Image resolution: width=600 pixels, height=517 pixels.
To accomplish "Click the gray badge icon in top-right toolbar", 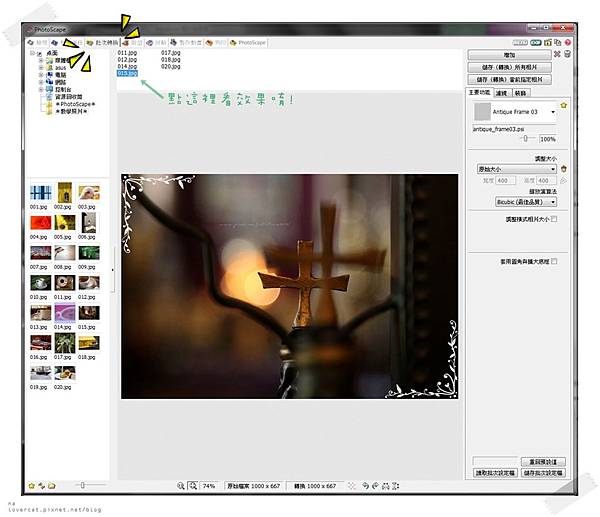I will [520, 42].
